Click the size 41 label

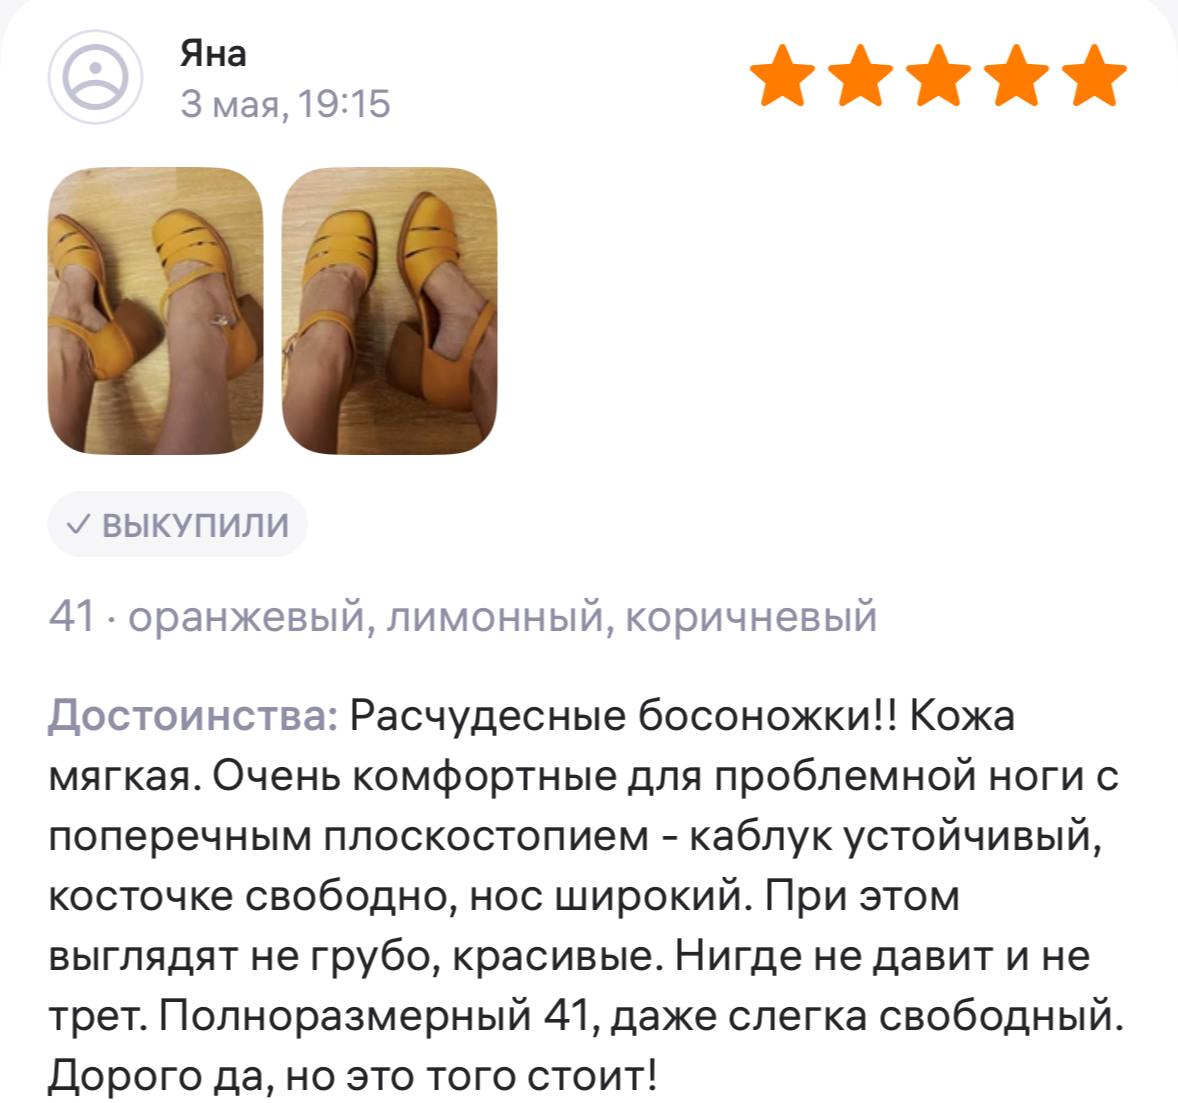click(72, 616)
